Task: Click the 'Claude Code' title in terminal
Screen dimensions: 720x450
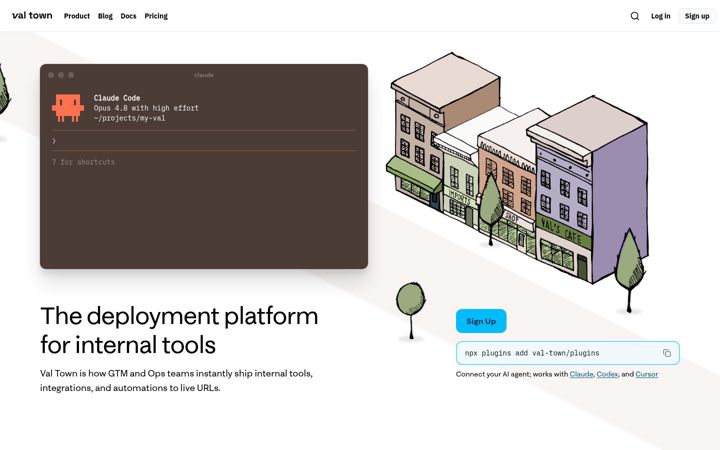Action: tap(117, 98)
